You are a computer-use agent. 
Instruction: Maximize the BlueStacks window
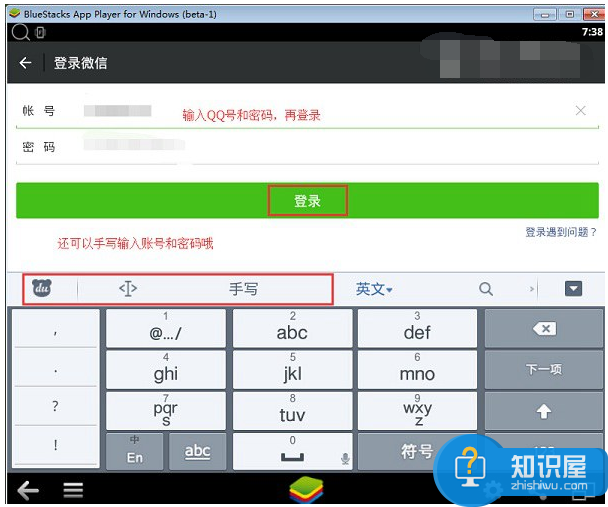pos(570,15)
